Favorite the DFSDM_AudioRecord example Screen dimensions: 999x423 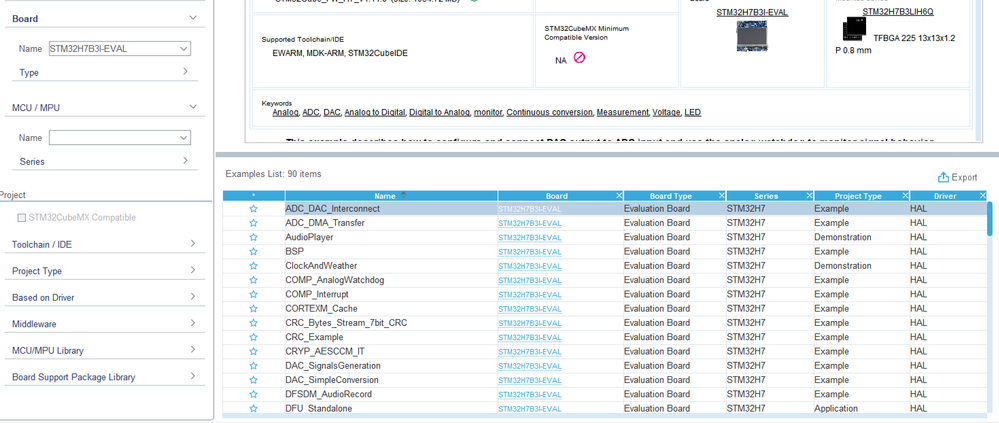point(254,394)
